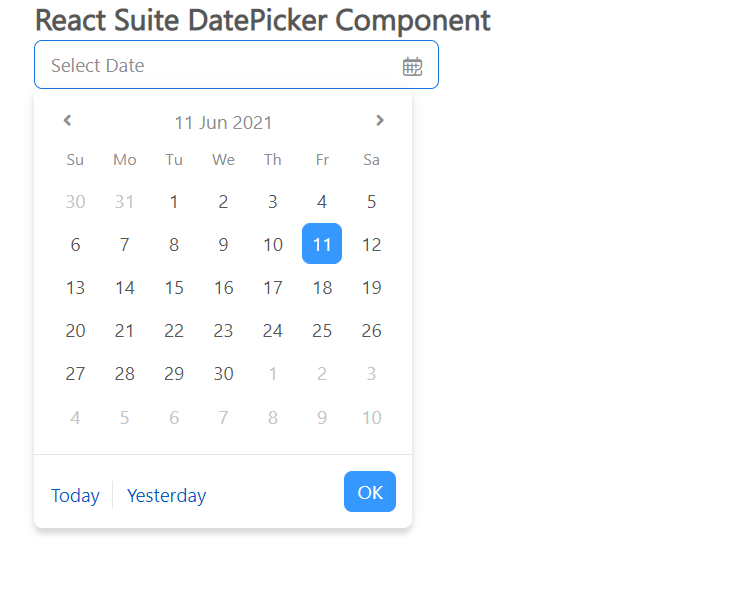The height and width of the screenshot is (601, 751).
Task: Select June 17 on the calendar
Action: pyautogui.click(x=273, y=288)
